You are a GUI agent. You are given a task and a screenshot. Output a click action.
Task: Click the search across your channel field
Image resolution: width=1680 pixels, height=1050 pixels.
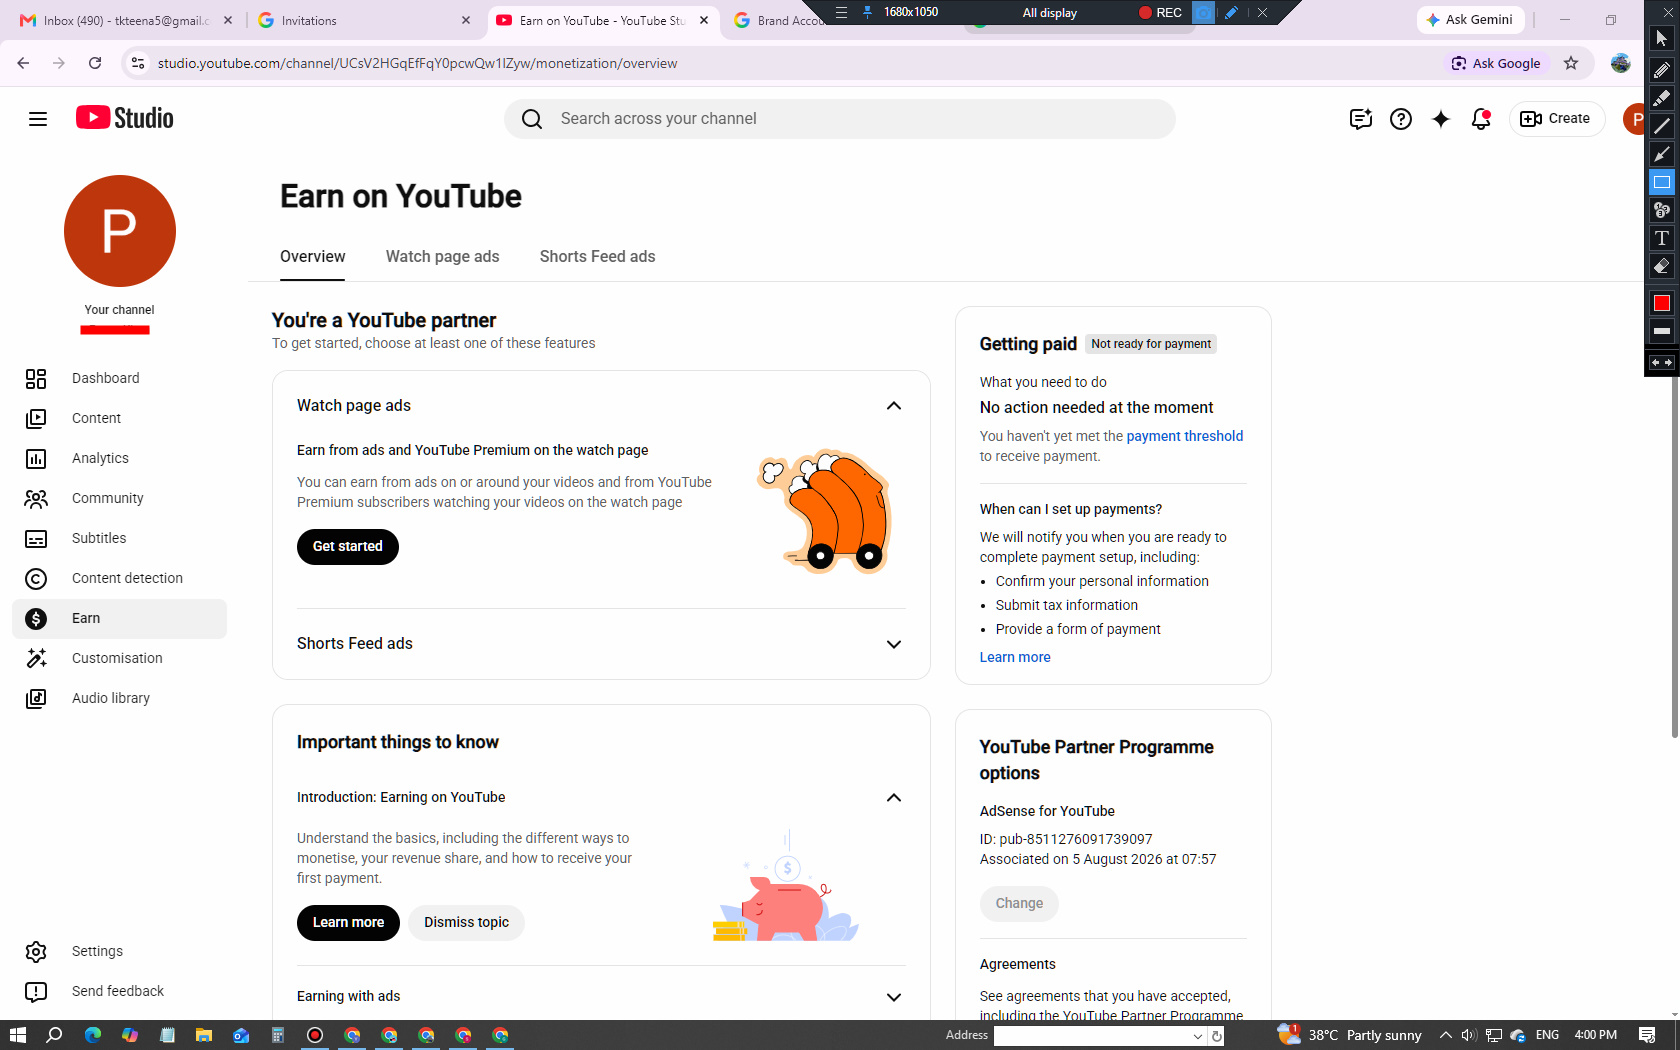tap(840, 119)
